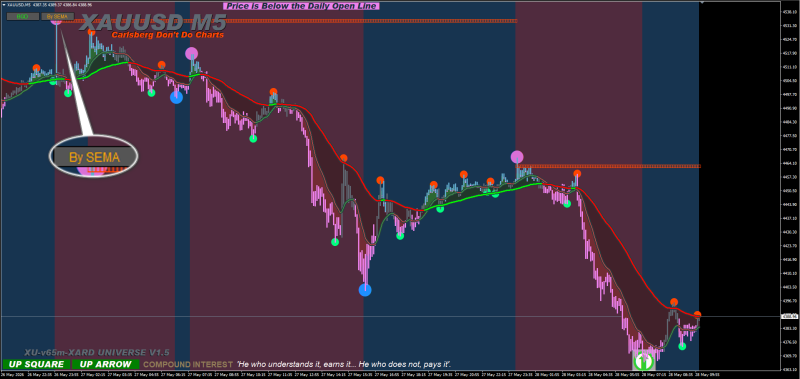
Task: Click the green UP ARROW button
Action: coord(106,364)
